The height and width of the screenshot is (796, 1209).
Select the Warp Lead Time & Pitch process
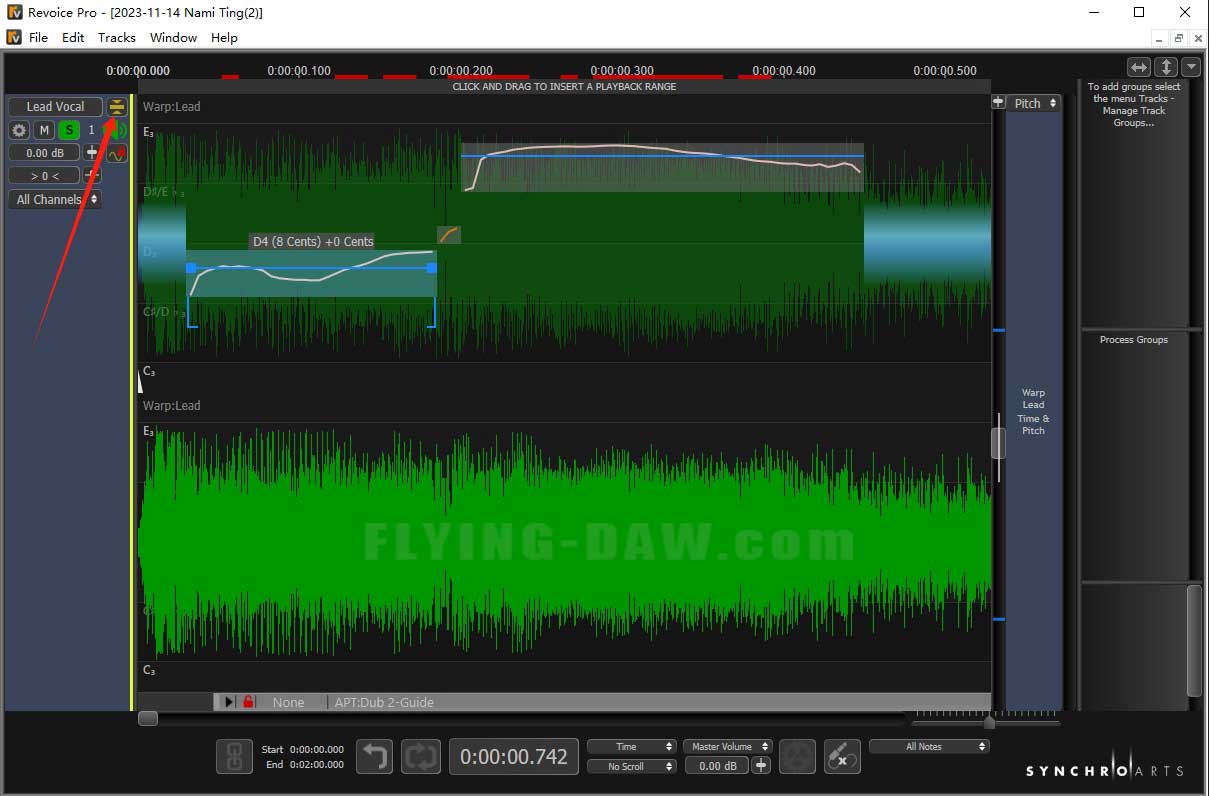[x=1033, y=412]
